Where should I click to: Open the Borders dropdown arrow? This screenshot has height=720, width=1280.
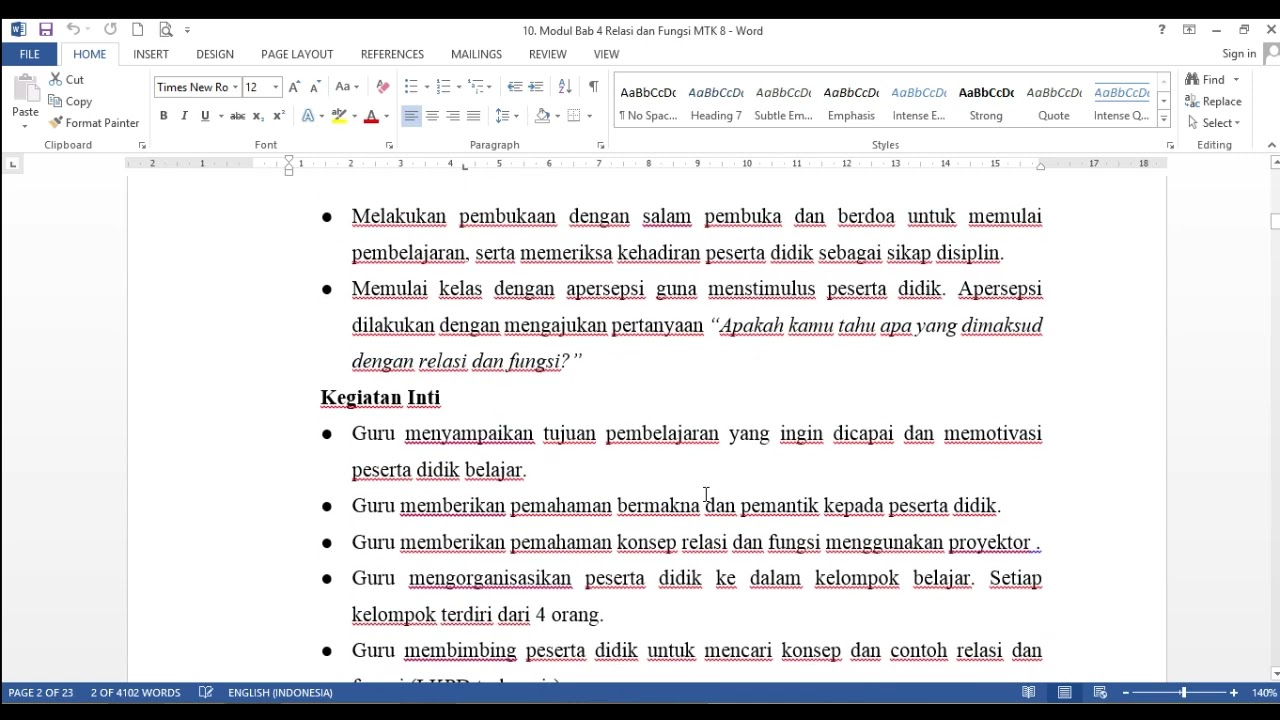pyautogui.click(x=589, y=116)
